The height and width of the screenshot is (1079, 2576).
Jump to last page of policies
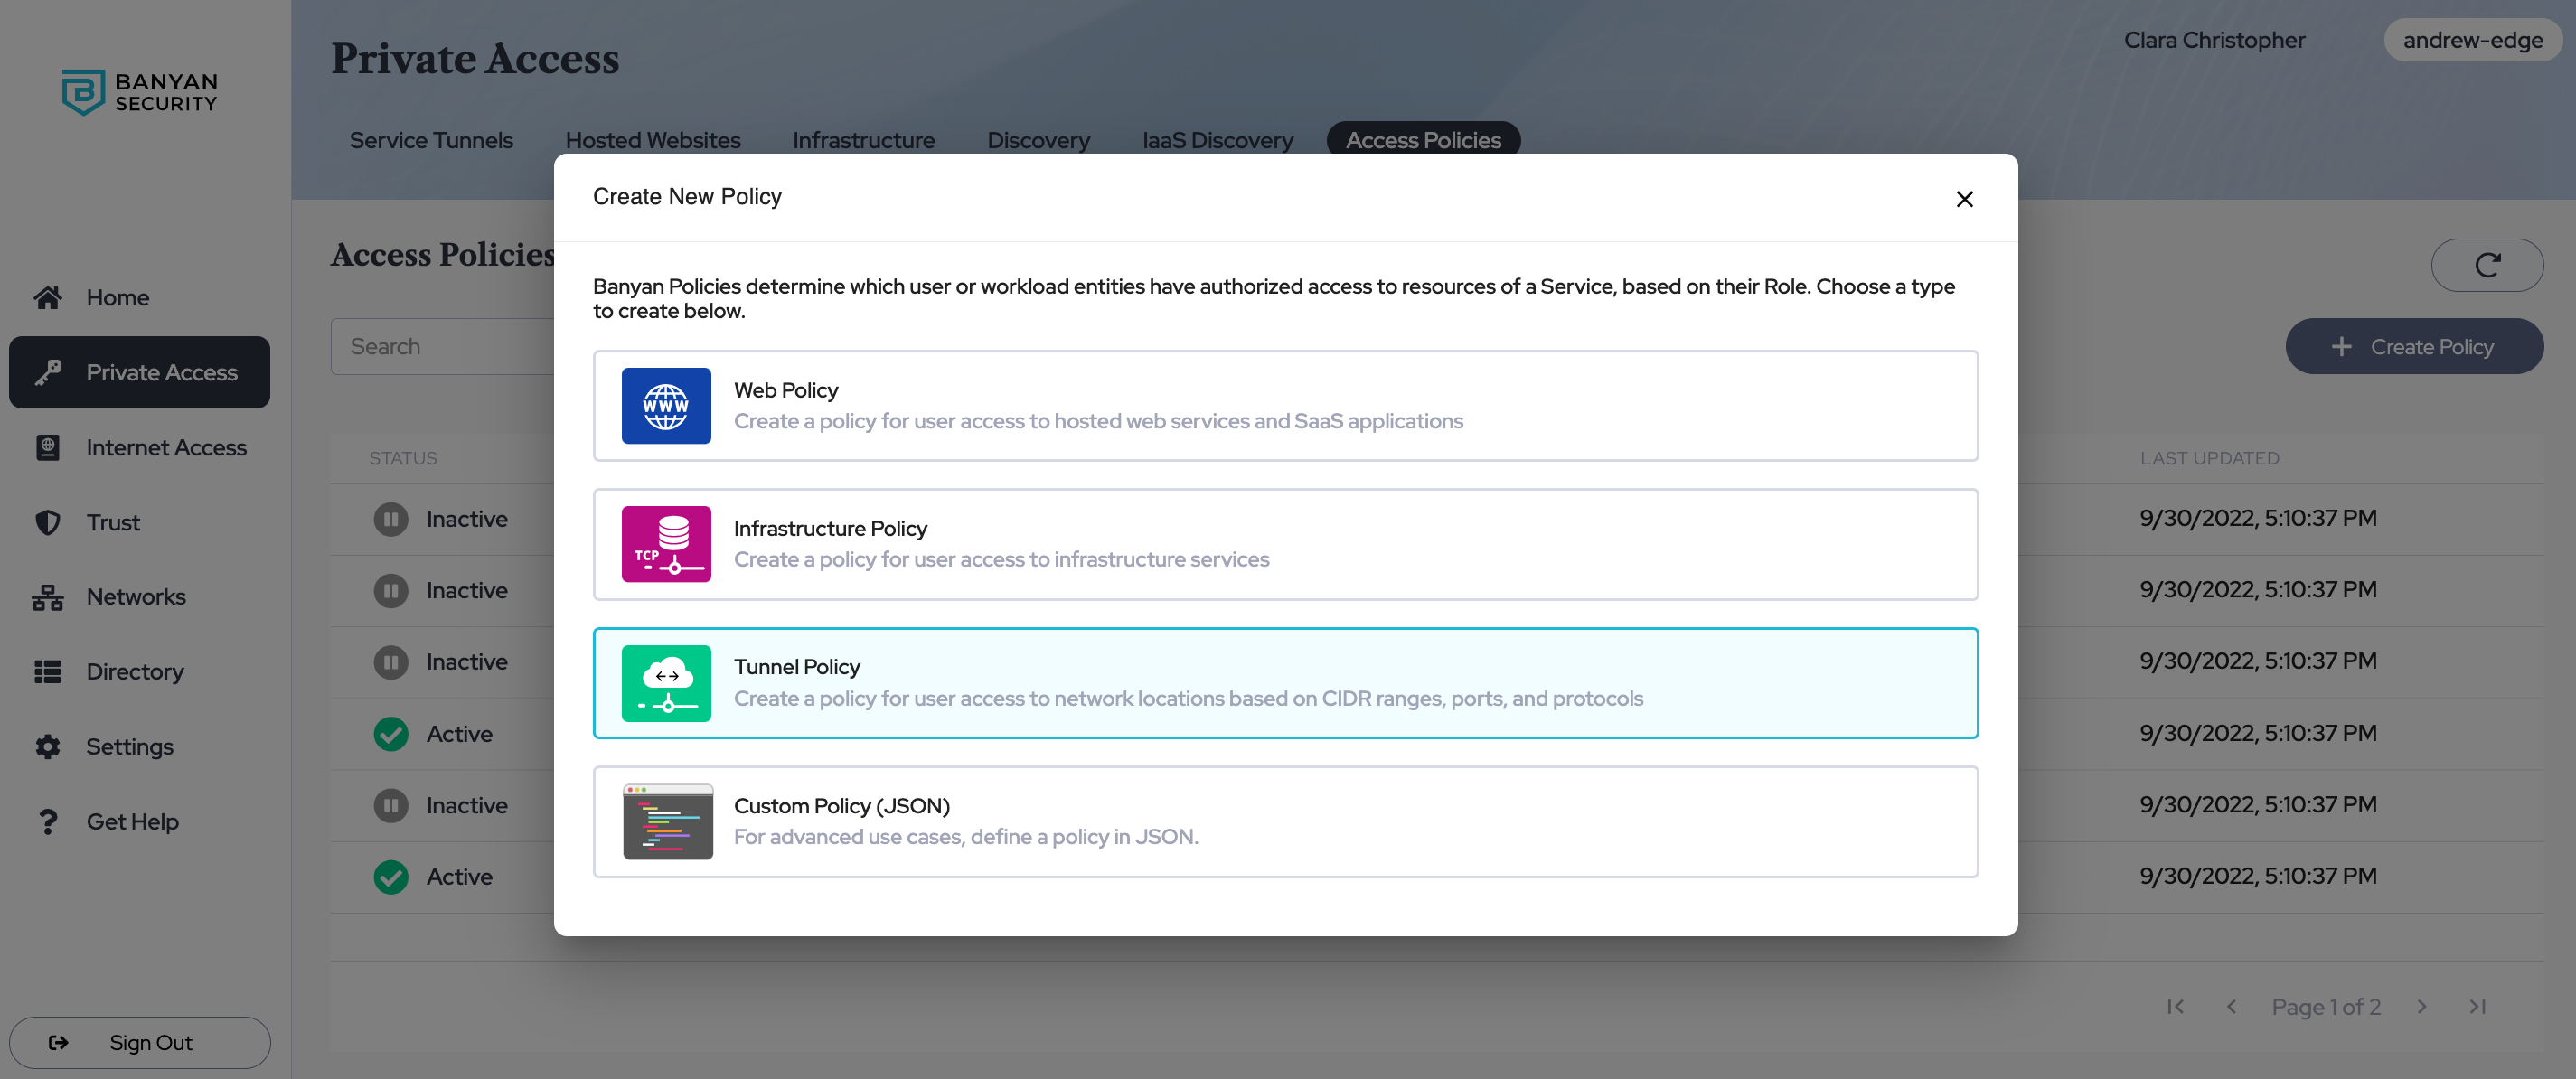[x=2476, y=1006]
